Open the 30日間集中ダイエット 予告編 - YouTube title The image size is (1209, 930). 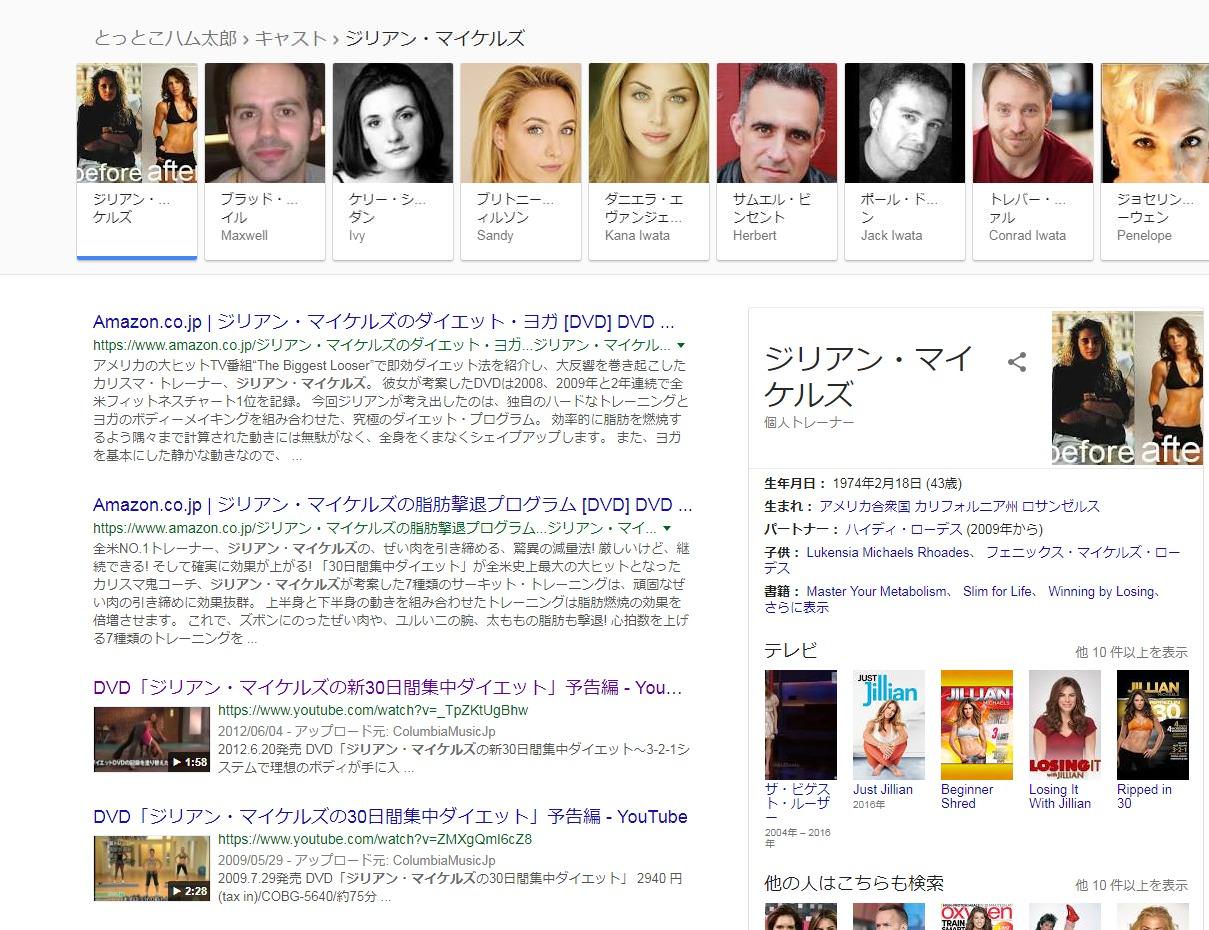point(390,817)
